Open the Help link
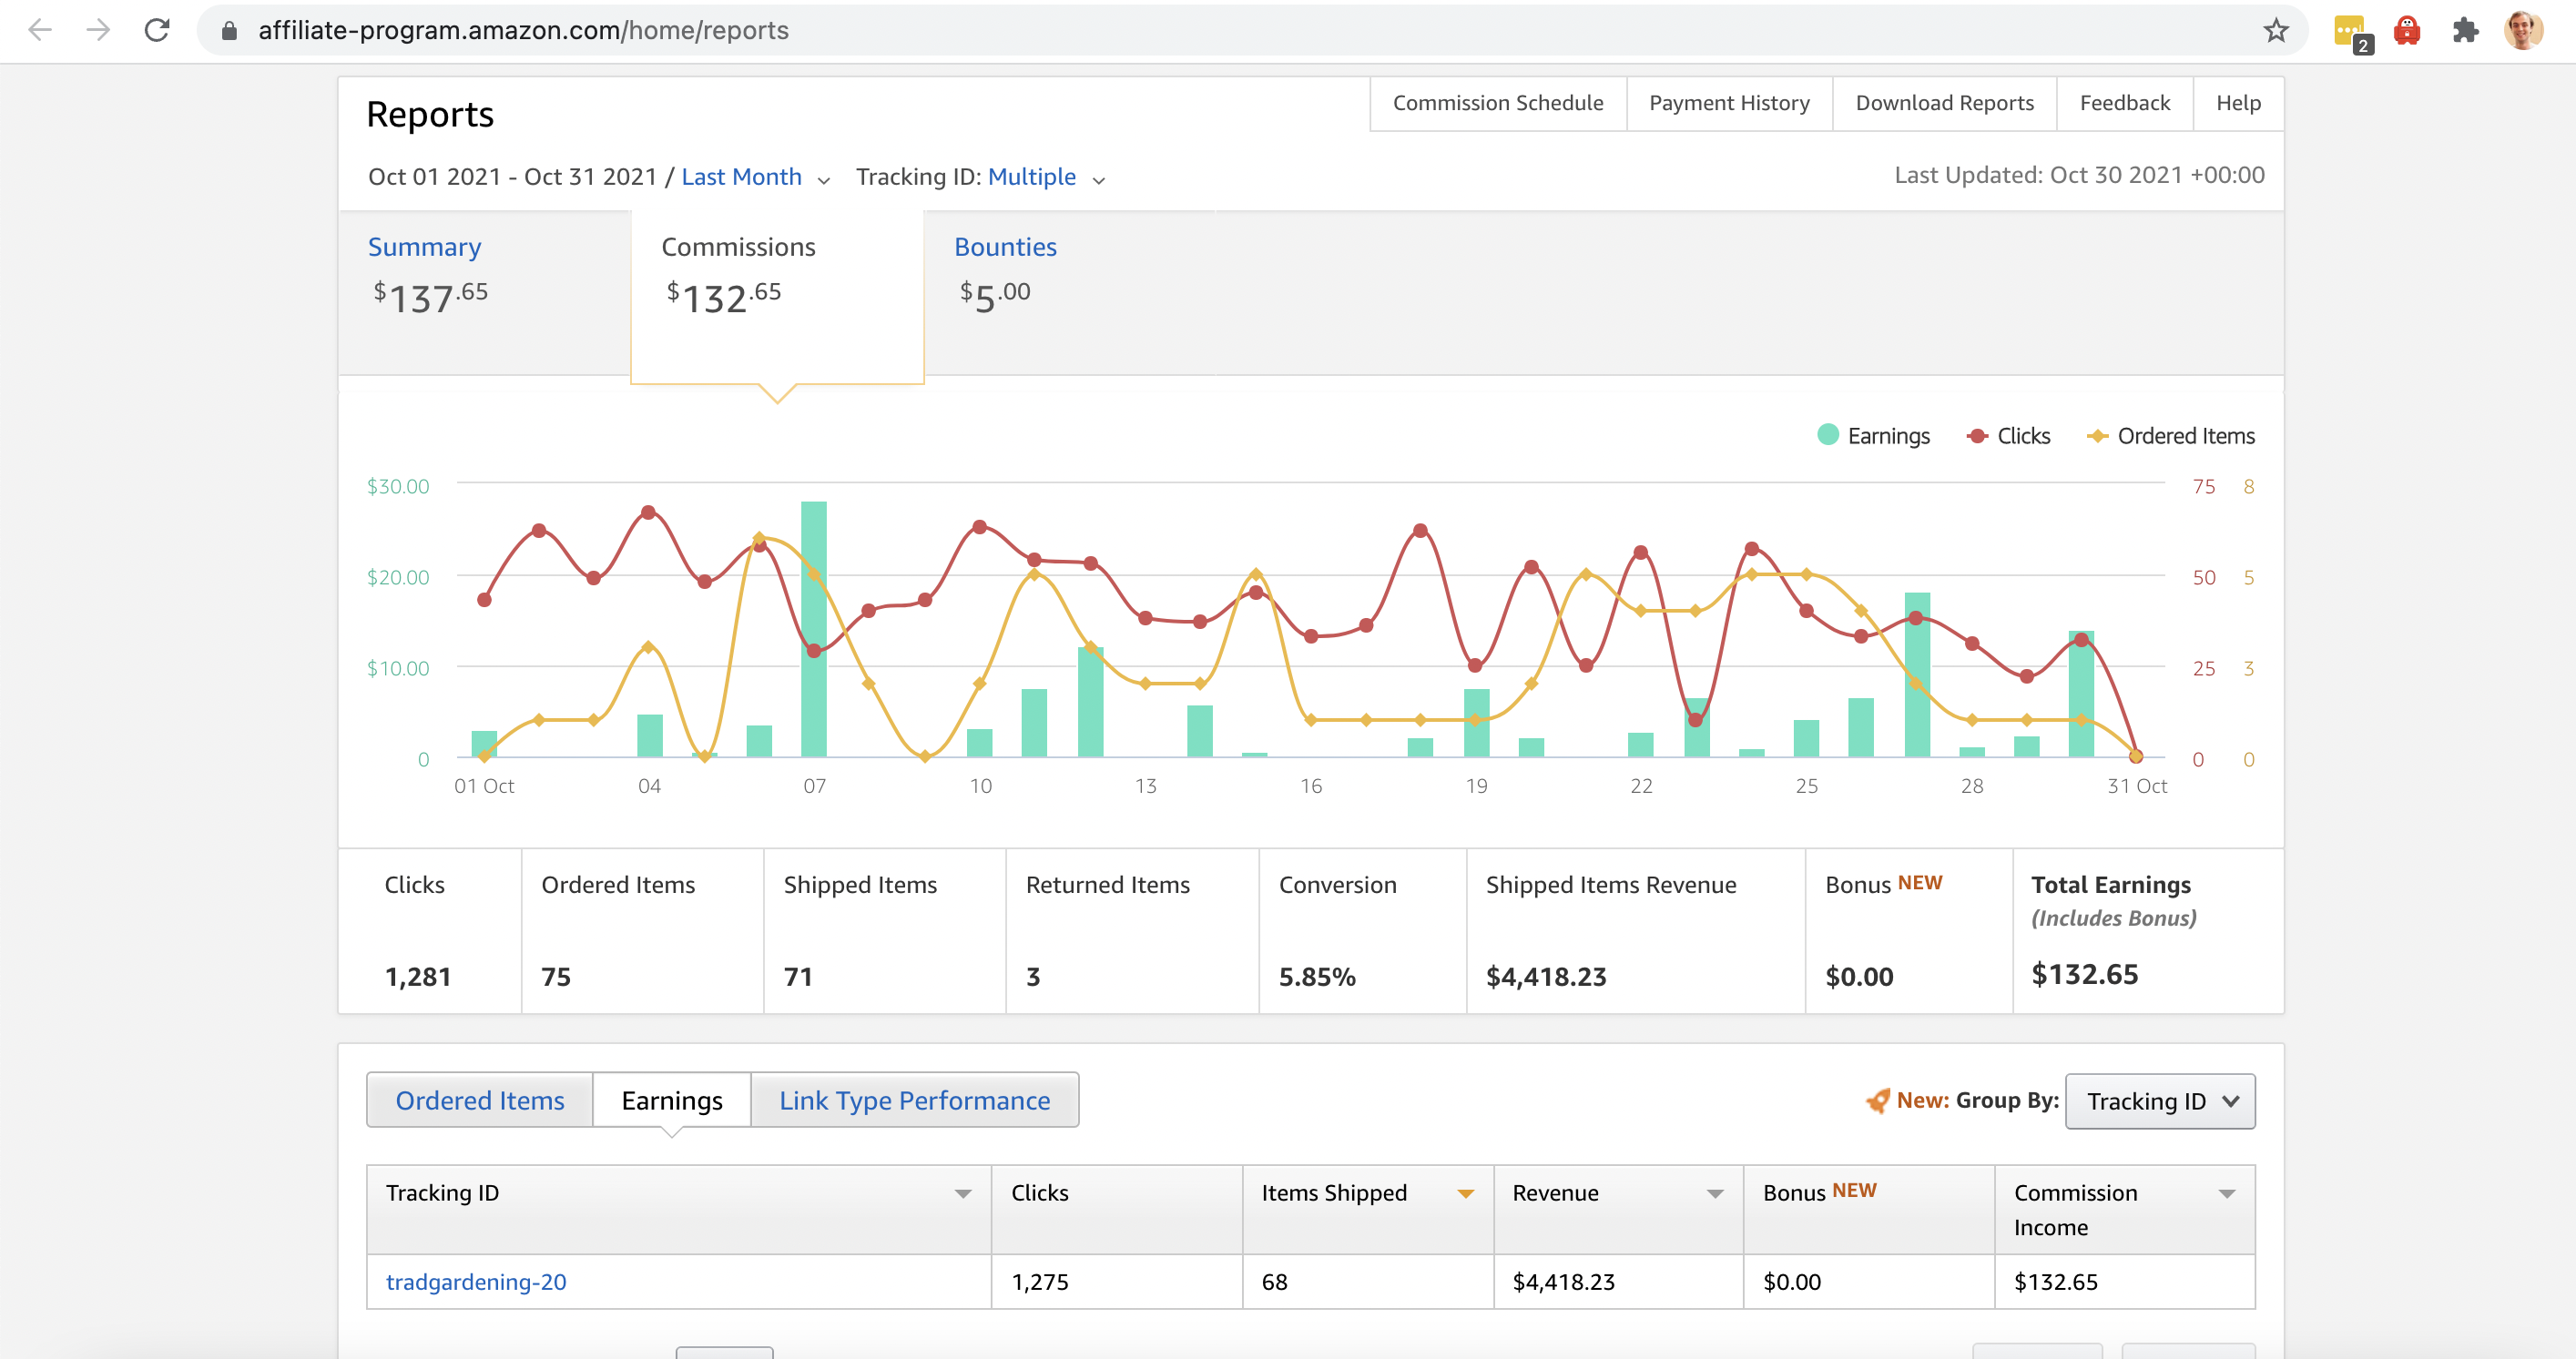The height and width of the screenshot is (1359, 2576). click(2238, 103)
